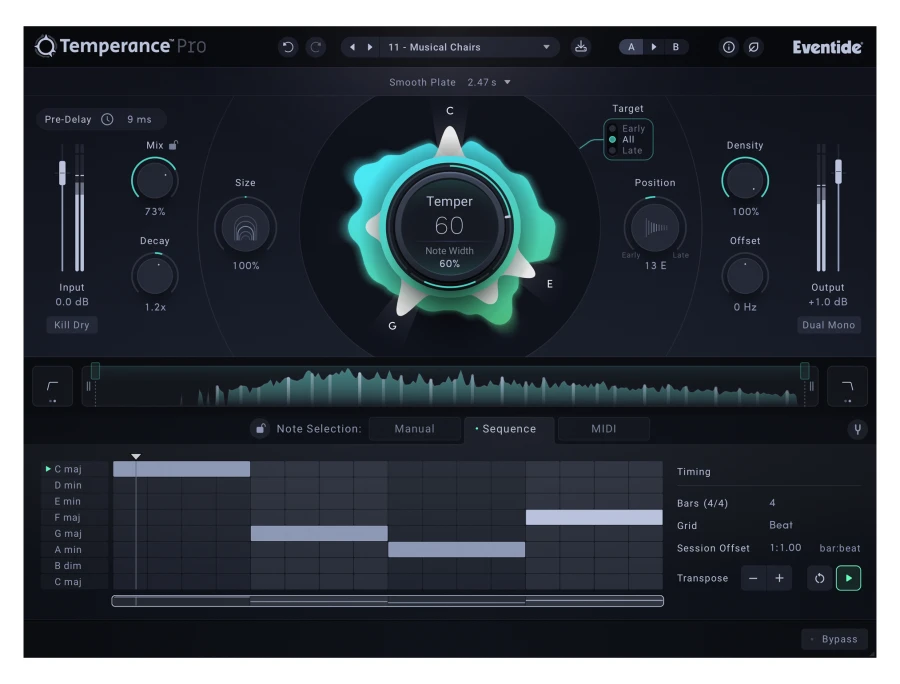The image size is (900, 684).
Task: Click the left range handle on spectrum
Action: click(95, 371)
